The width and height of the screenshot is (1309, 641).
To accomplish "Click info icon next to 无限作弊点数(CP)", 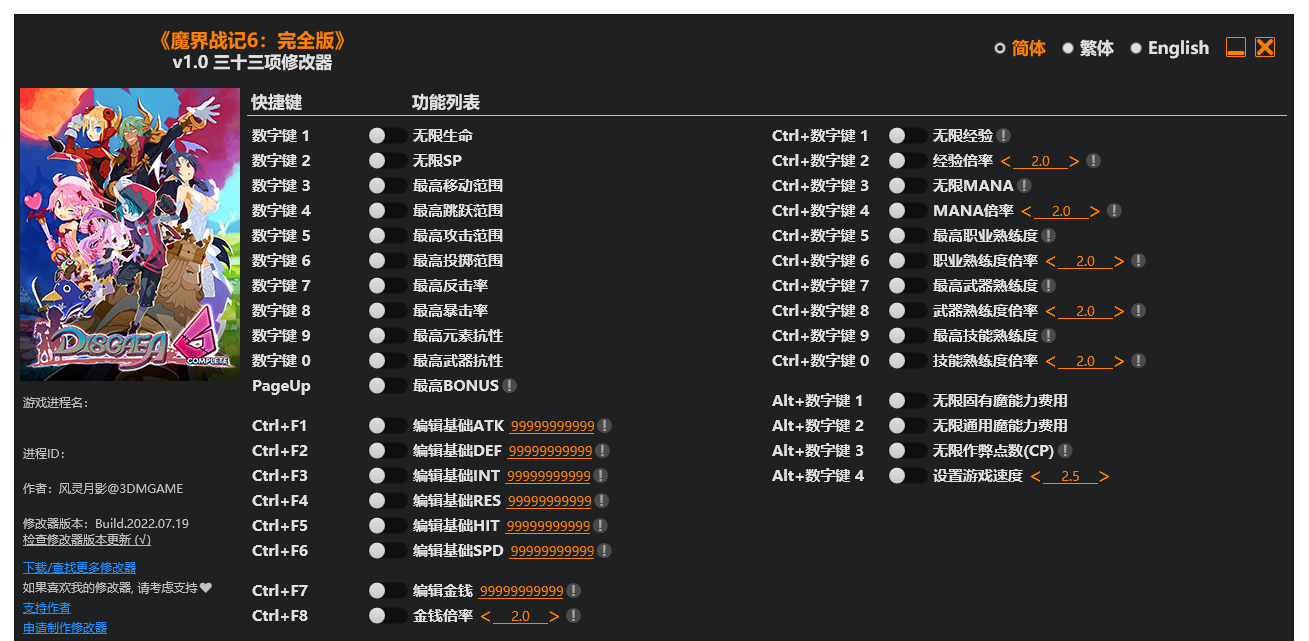I will [1066, 451].
